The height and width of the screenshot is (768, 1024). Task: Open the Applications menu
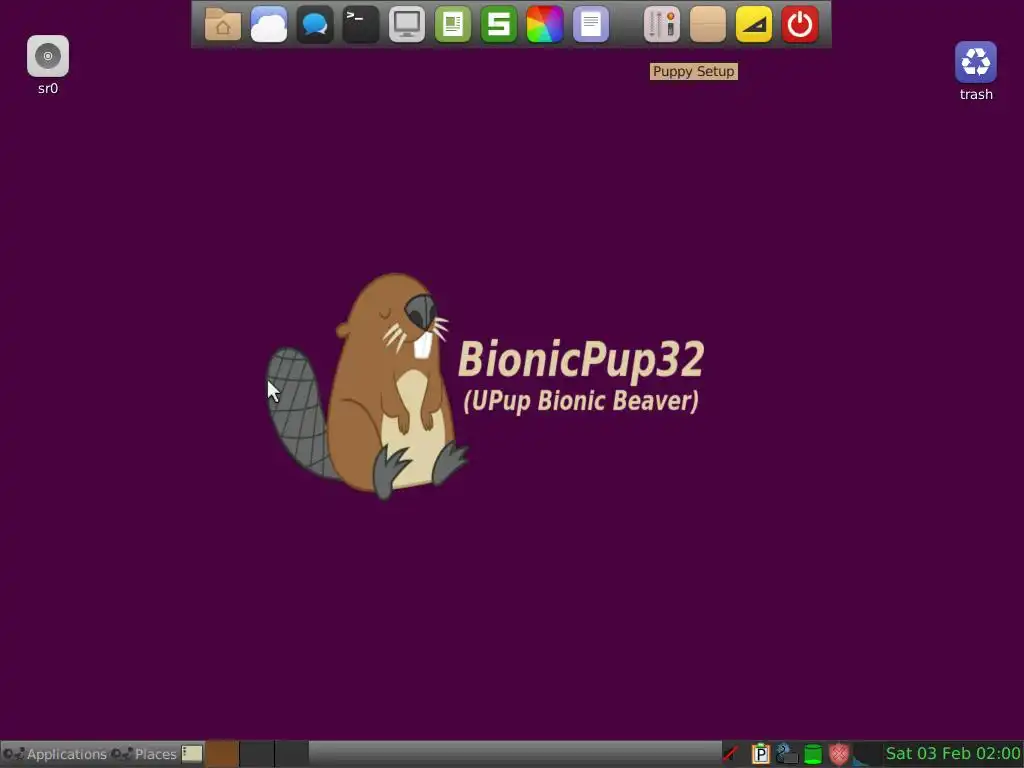coord(55,754)
